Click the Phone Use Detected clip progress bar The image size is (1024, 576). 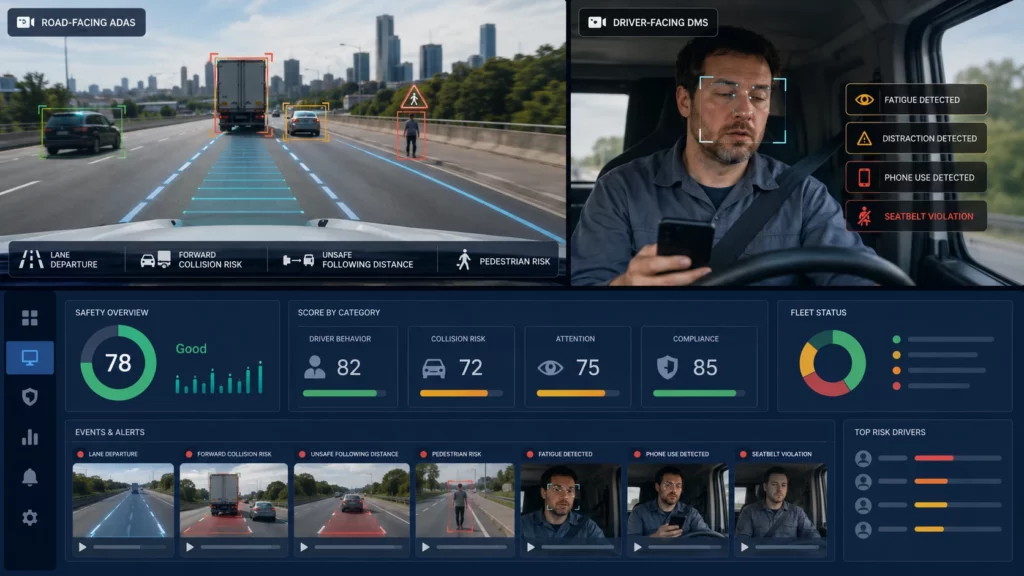(x=684, y=547)
